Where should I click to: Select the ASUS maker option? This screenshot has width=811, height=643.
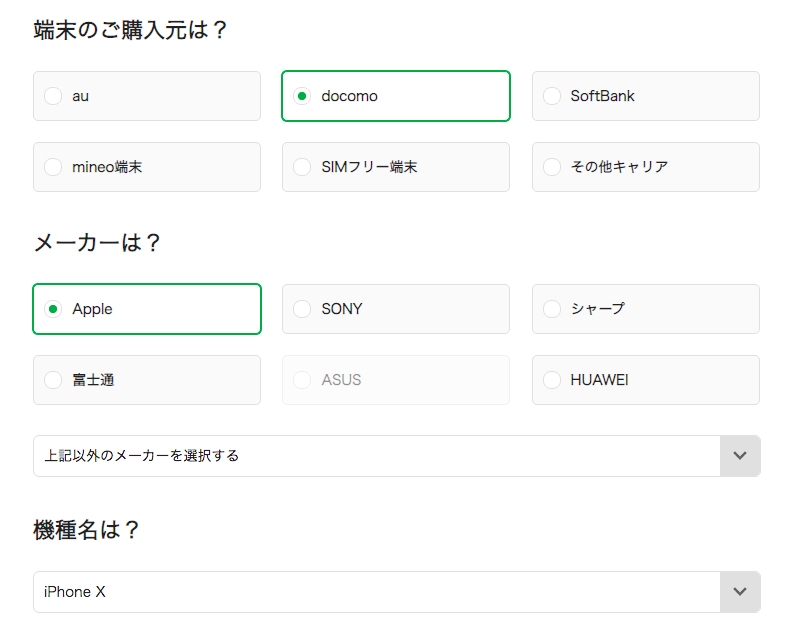[396, 380]
